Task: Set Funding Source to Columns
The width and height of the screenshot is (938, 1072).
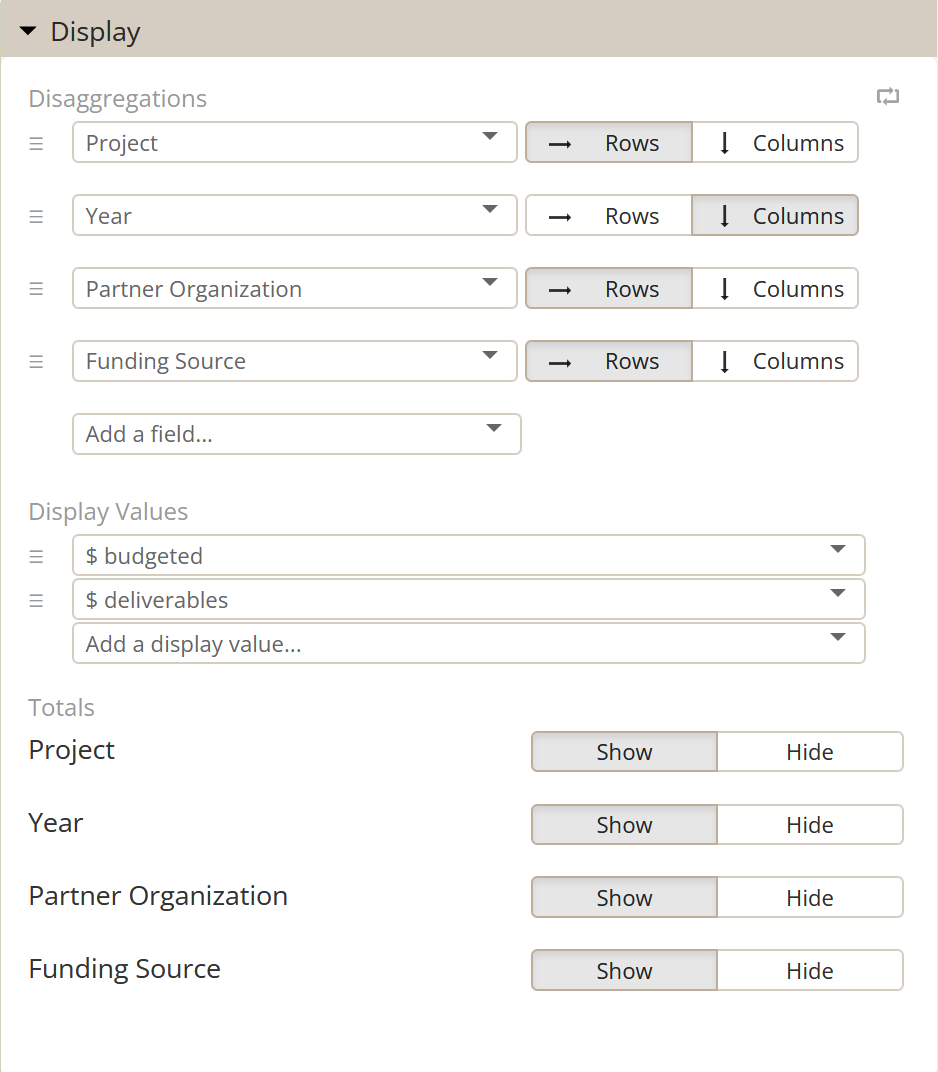Action: pyautogui.click(x=775, y=361)
